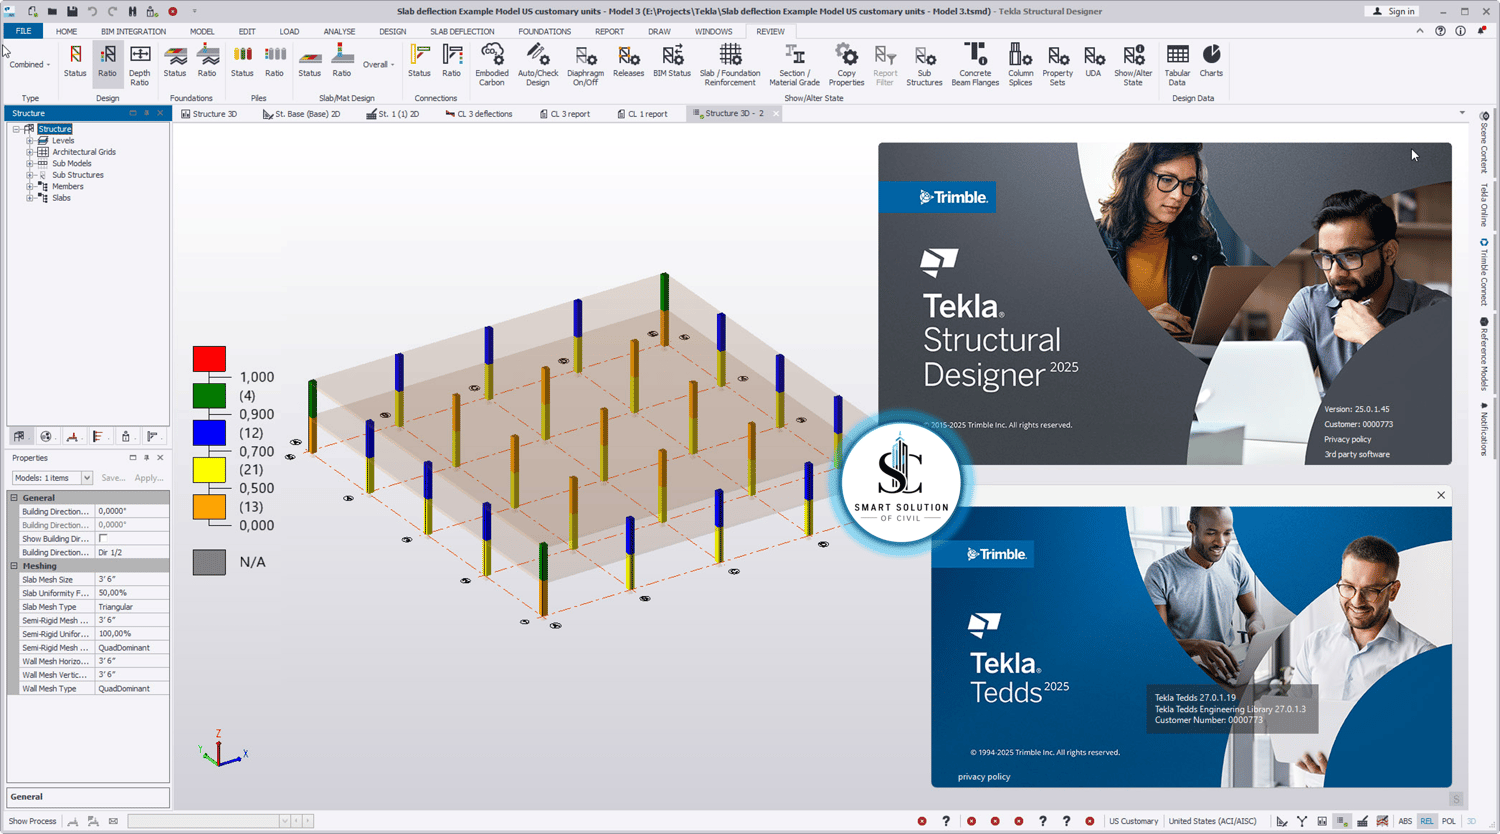1500x834 pixels.
Task: Click the US Customary units setting
Action: click(x=1133, y=821)
